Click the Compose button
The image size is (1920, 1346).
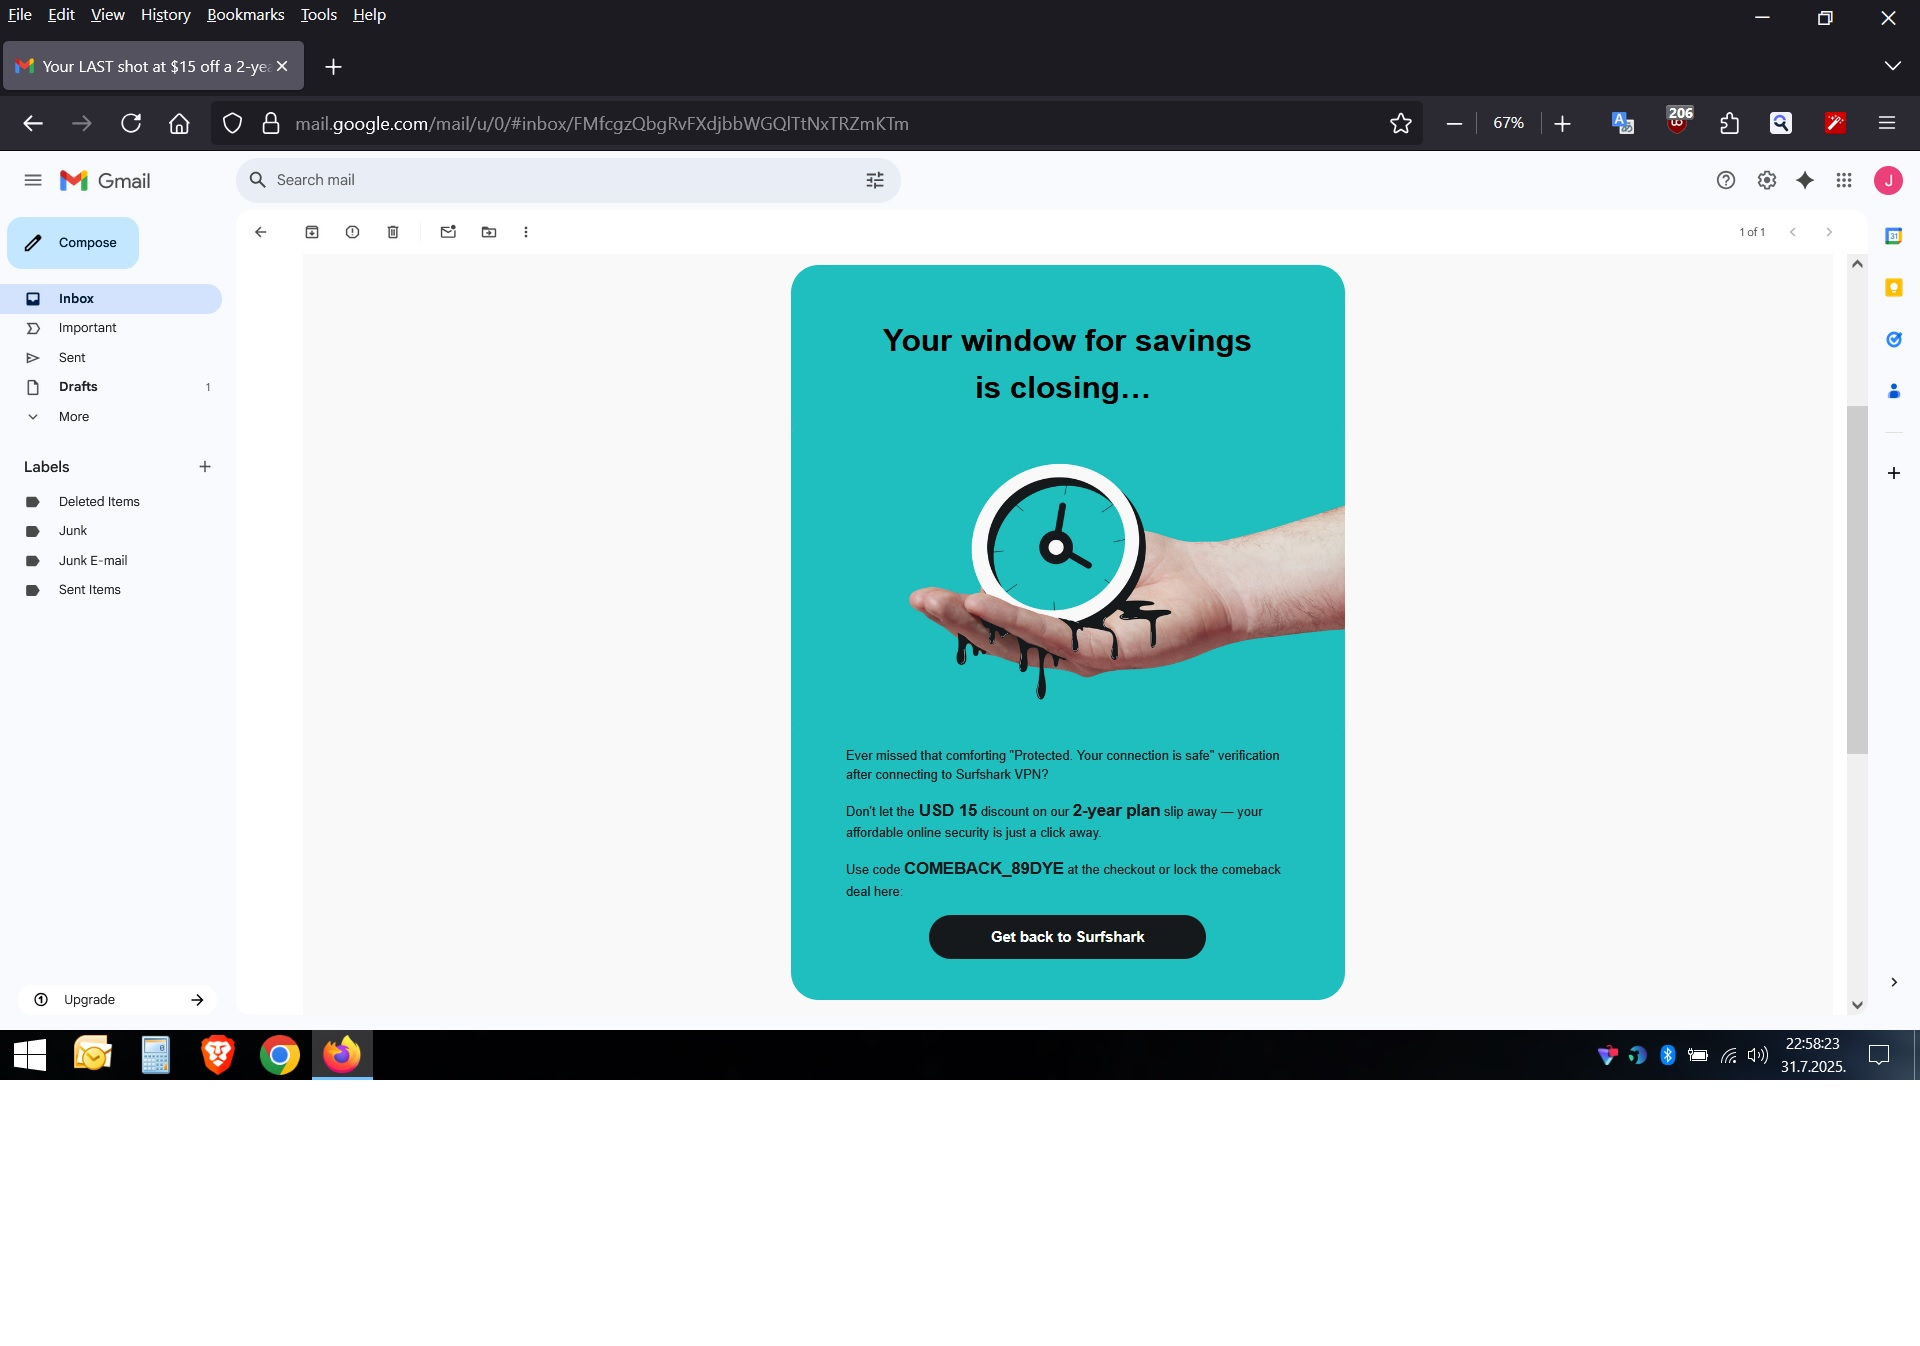pos(73,243)
